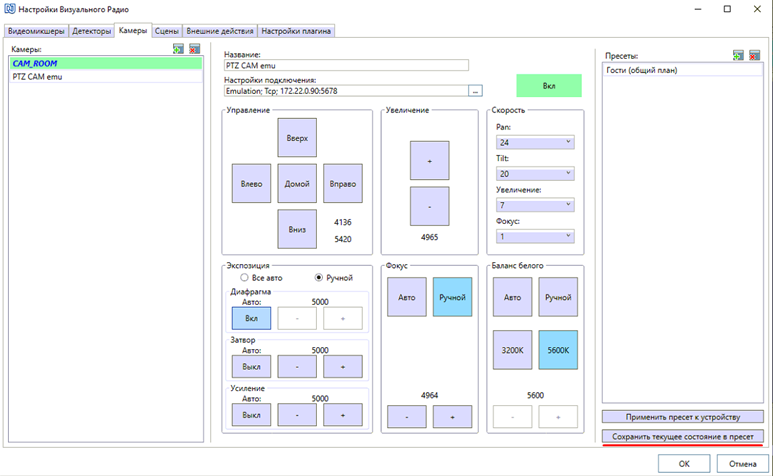Enable Ручной focus mode
This screenshot has height=476, width=773.
(453, 297)
